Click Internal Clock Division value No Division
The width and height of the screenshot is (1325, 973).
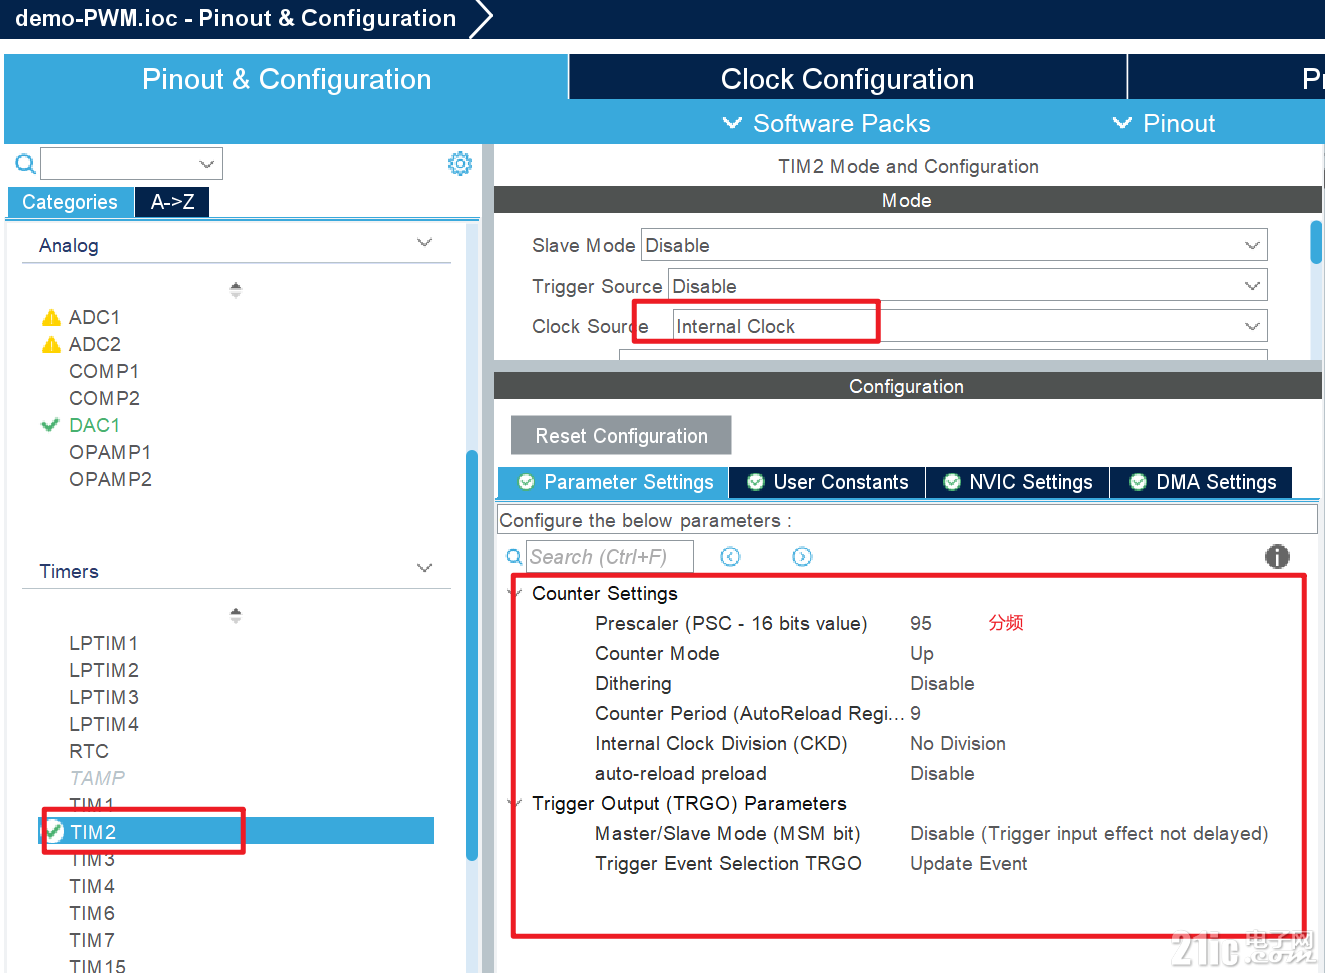click(958, 743)
